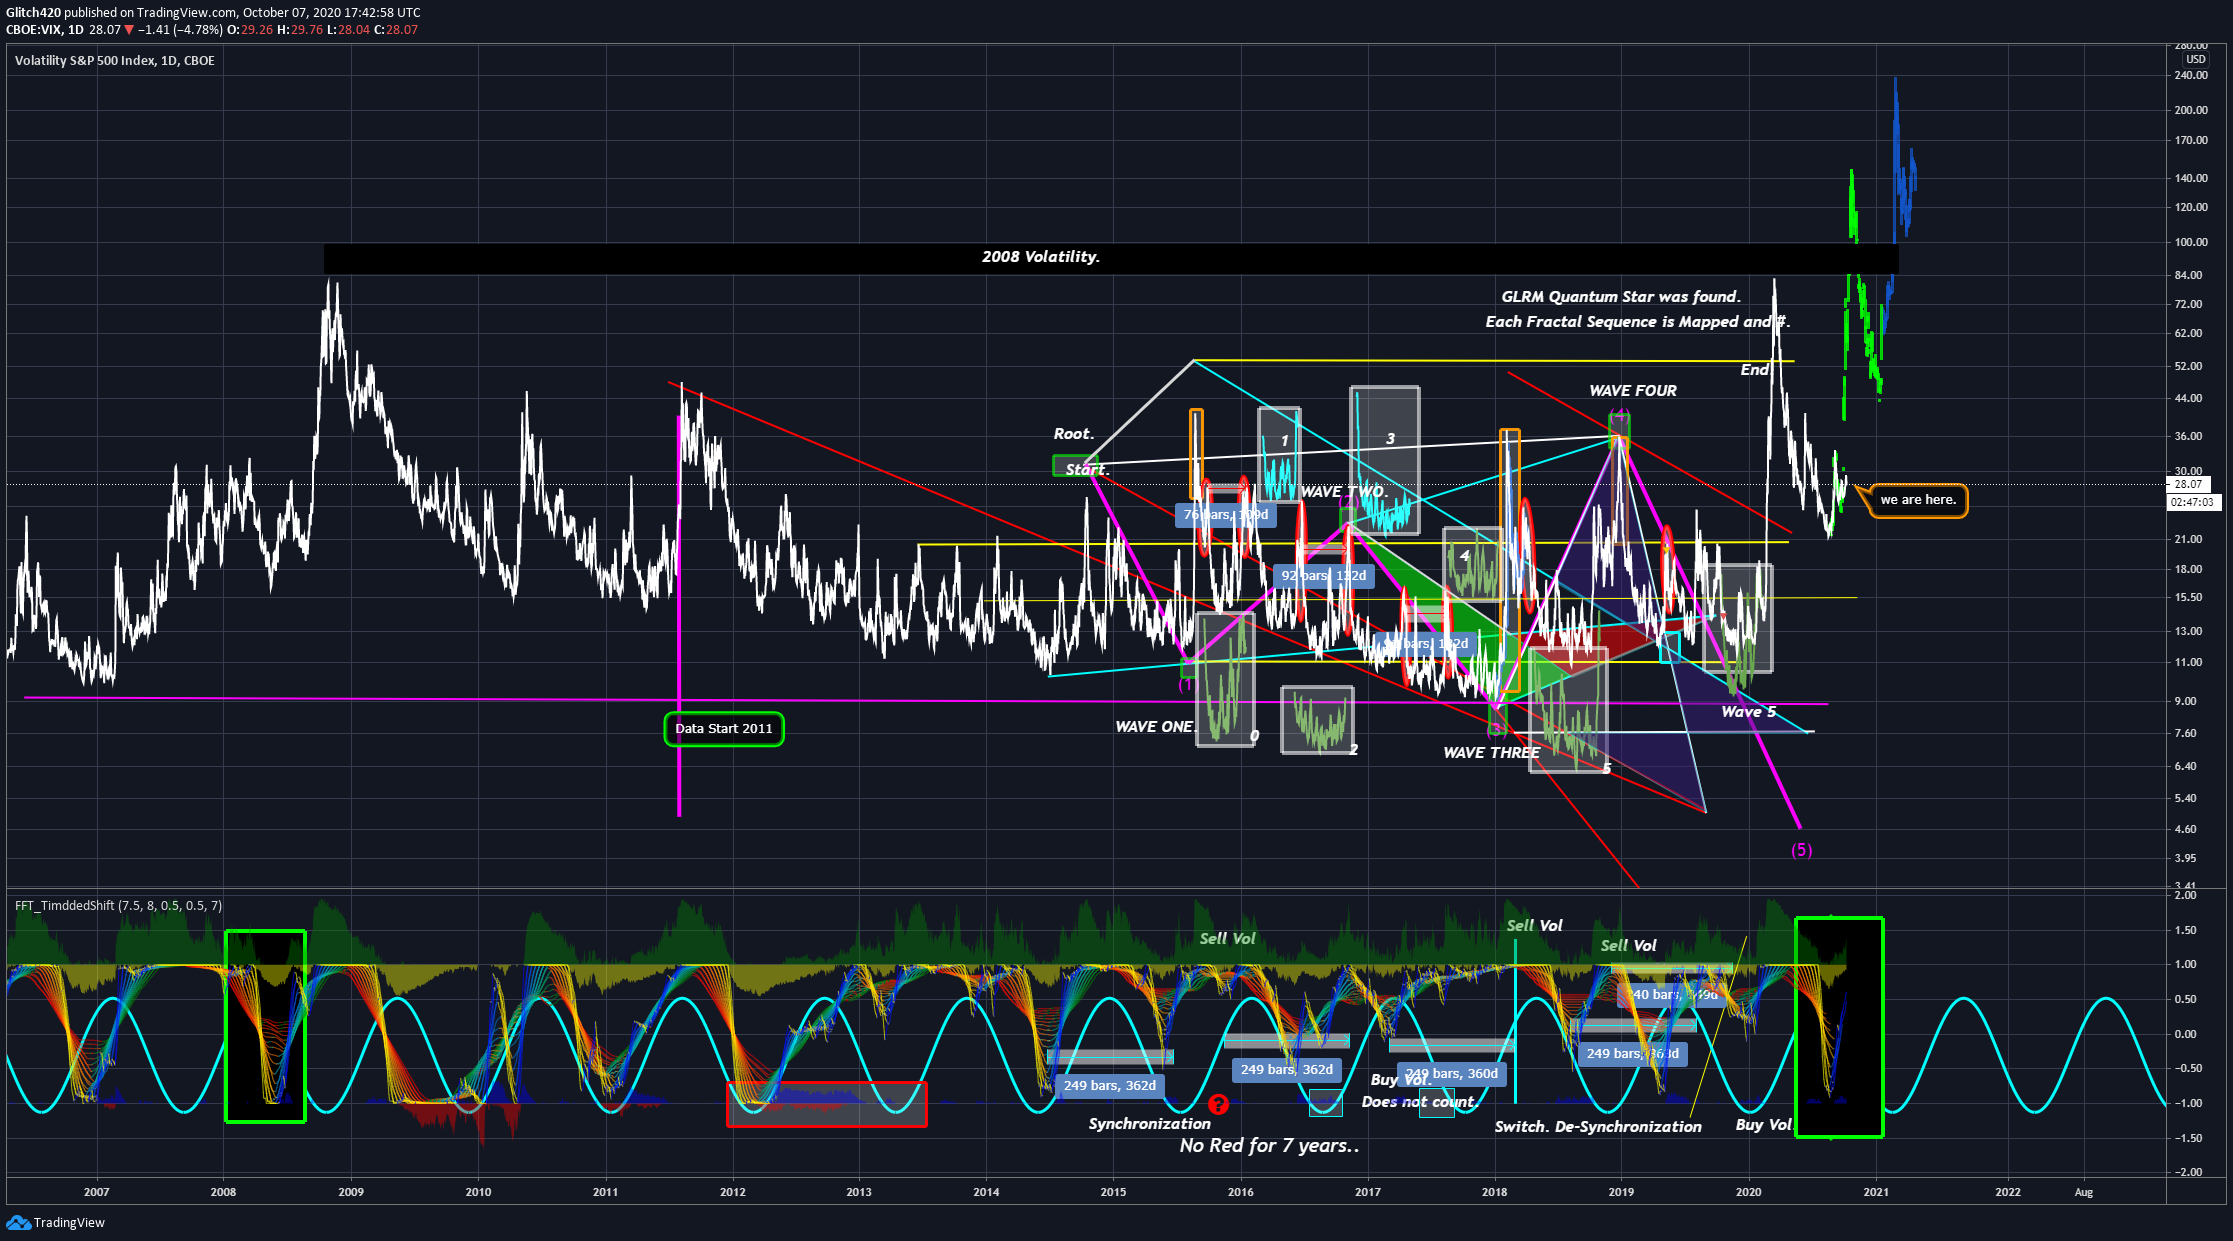Click the red down-triangle price change indicator
This screenshot has width=2233, height=1241.
(129, 30)
